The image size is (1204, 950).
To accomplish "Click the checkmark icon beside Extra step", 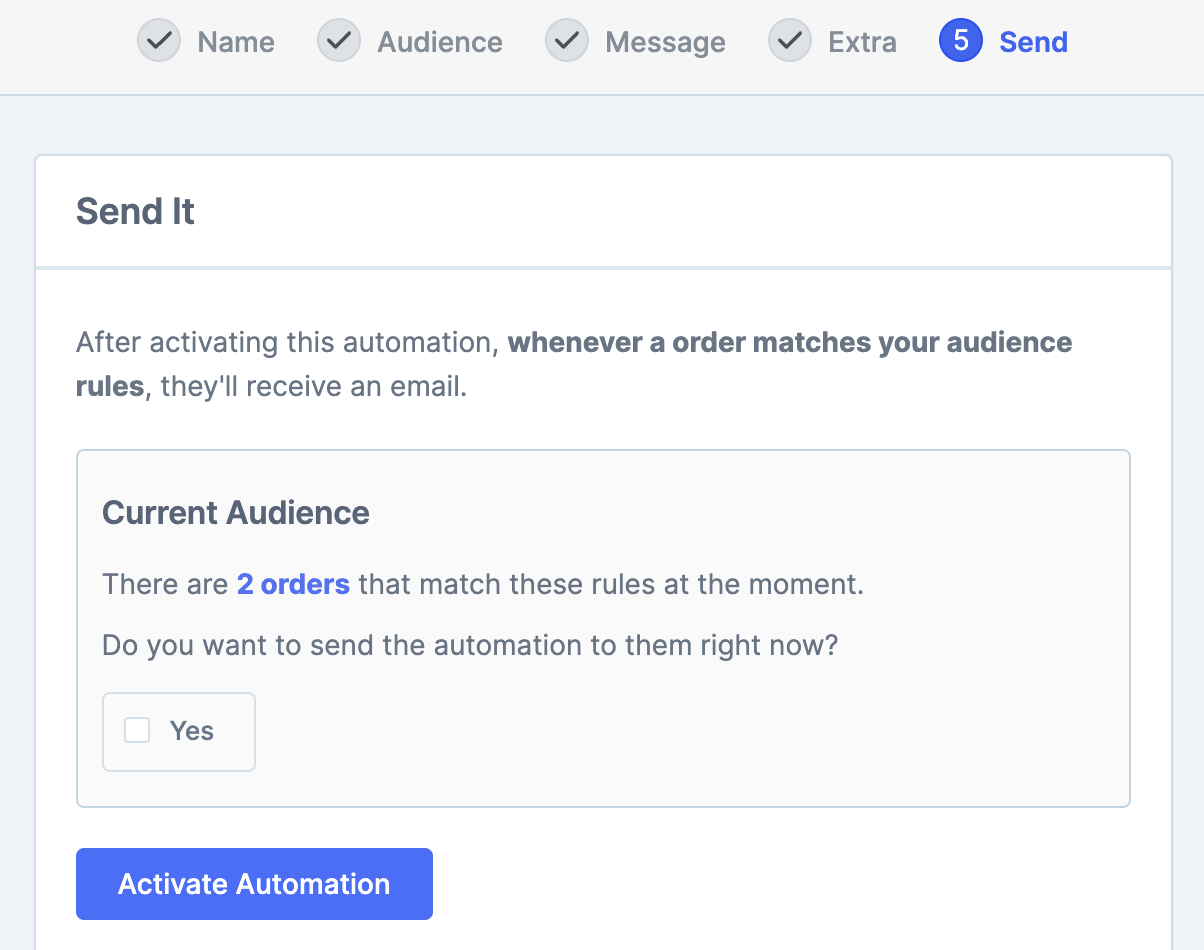I will click(x=790, y=42).
